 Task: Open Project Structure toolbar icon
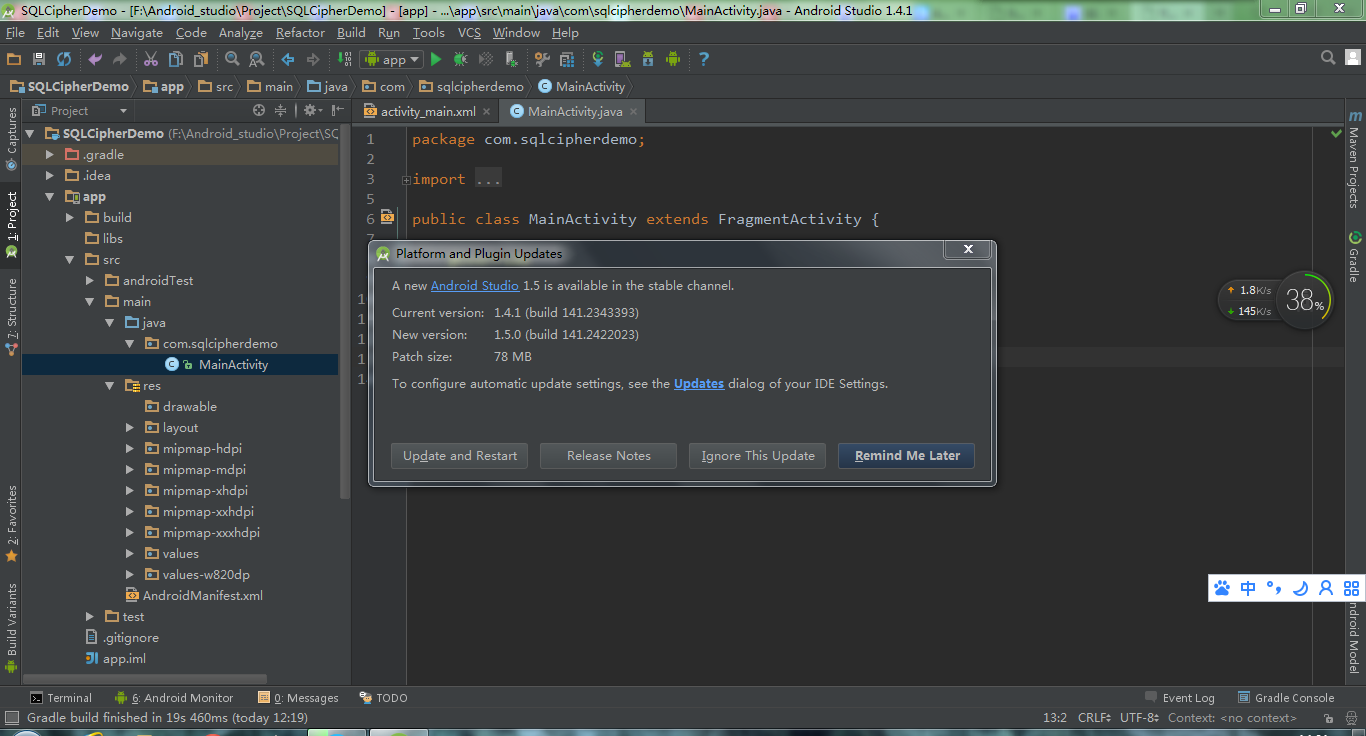(x=566, y=59)
